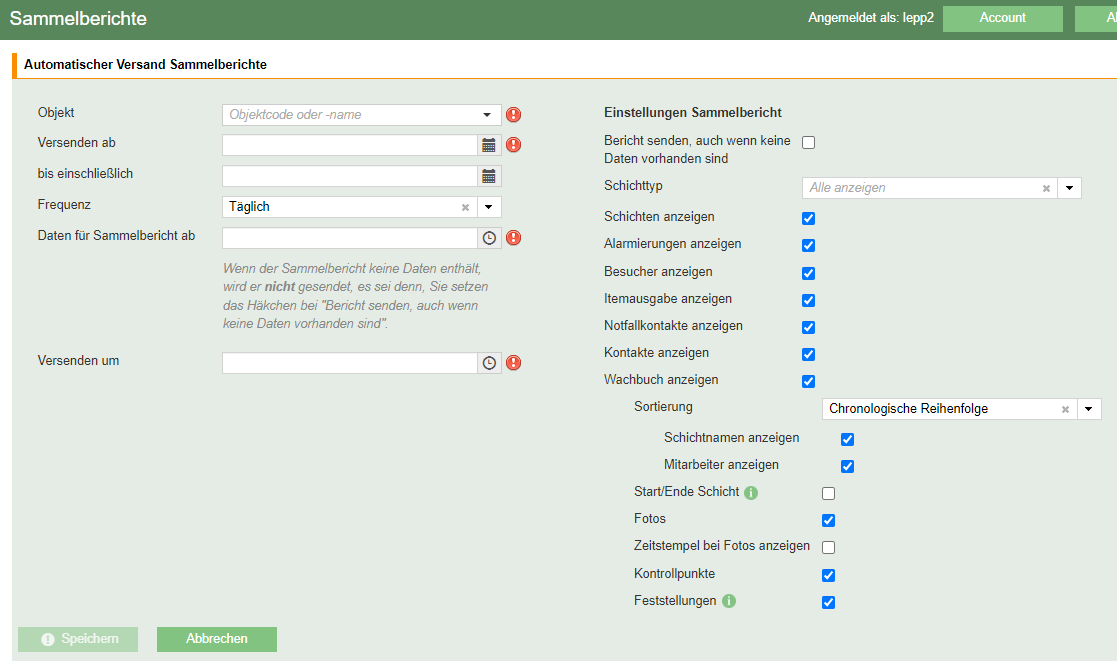Uncheck Schichten anzeigen
The height and width of the screenshot is (661, 1117).
[x=809, y=218]
